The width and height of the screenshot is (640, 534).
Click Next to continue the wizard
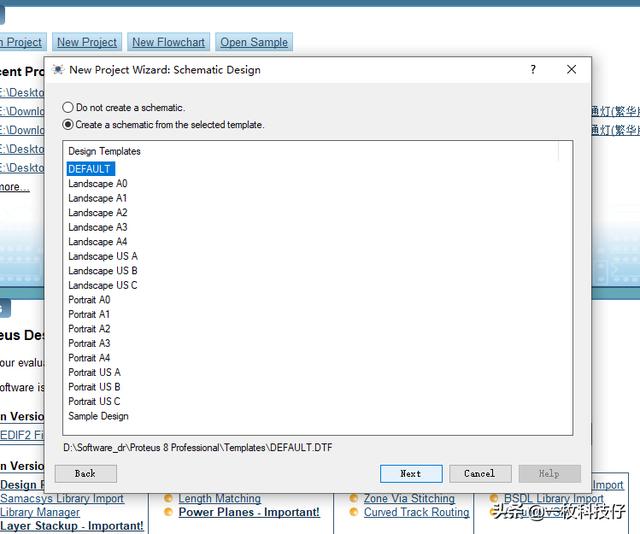(411, 474)
